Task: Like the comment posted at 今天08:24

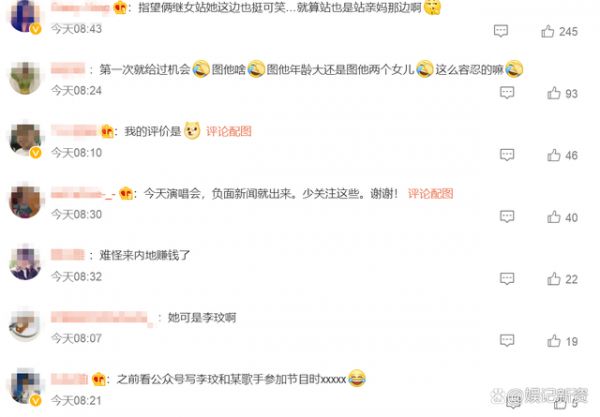Action: [554, 93]
